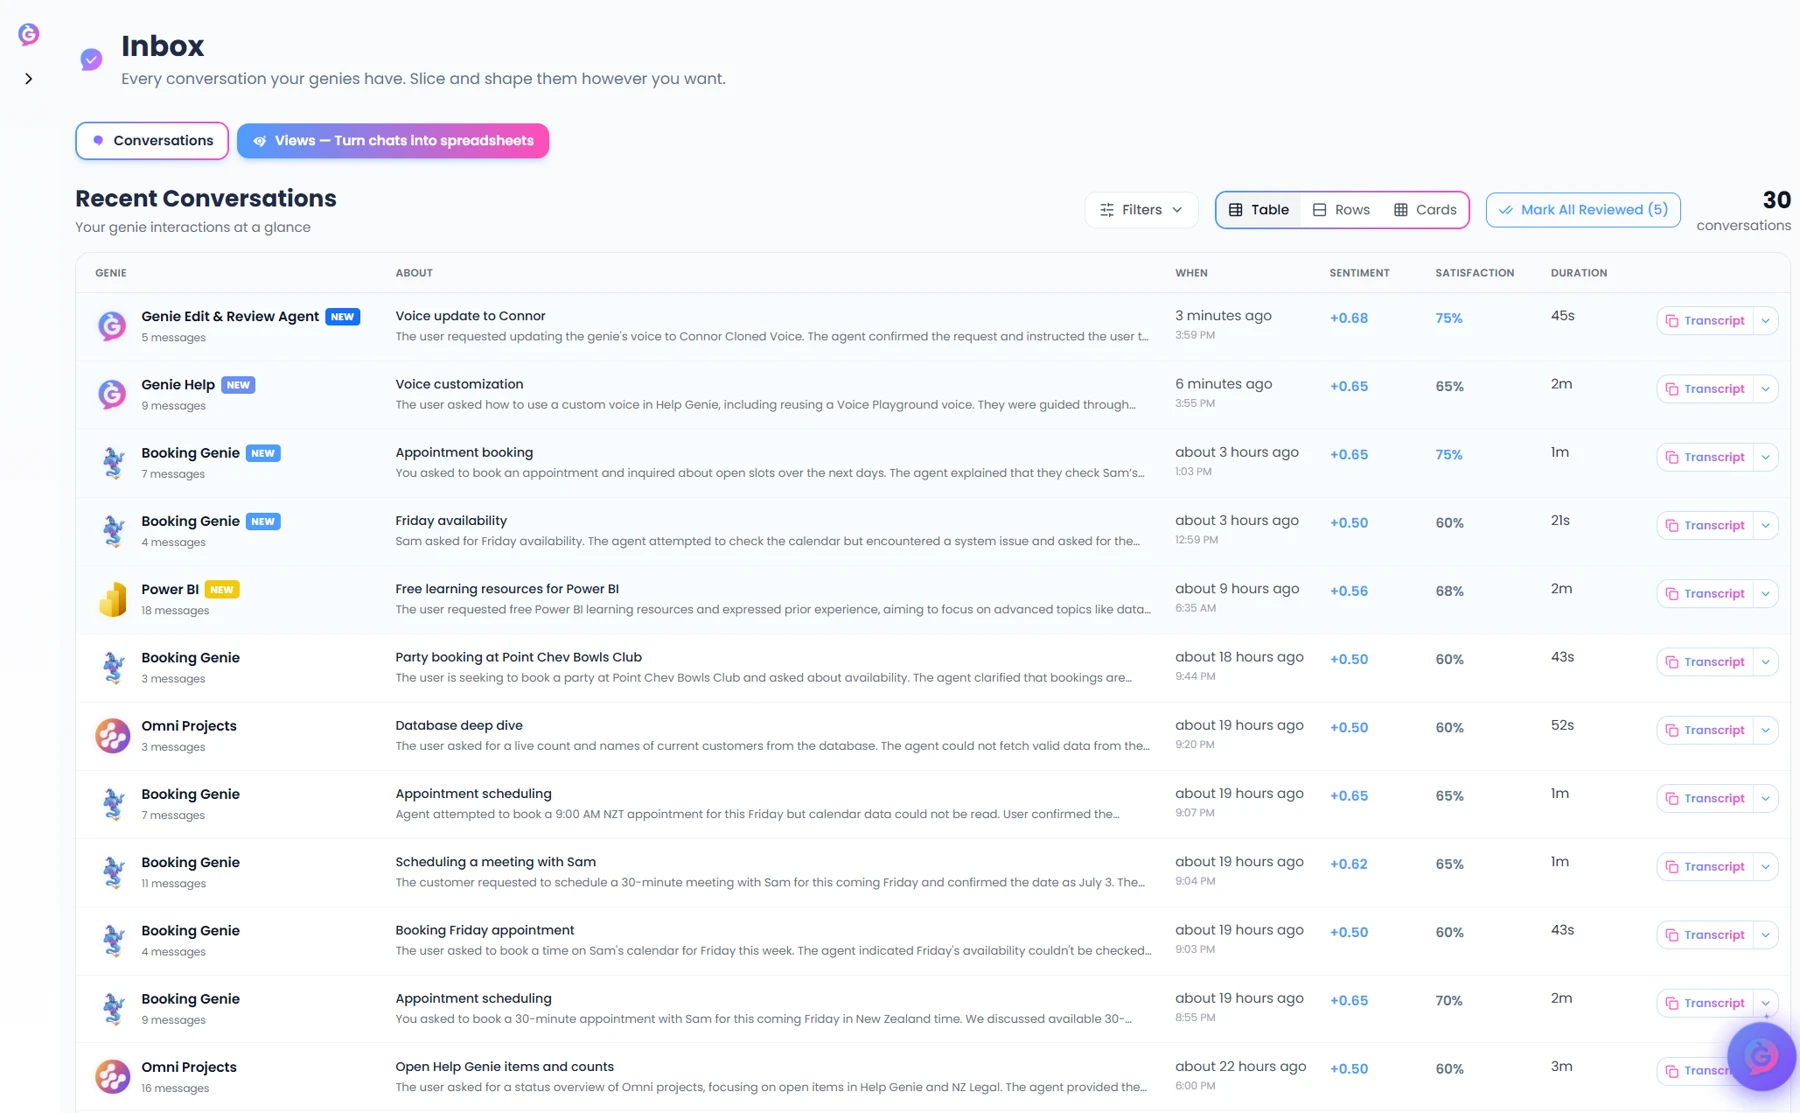Click Booking Genie avatar on Appointment booking row
Viewport: 1800px width, 1113px height.
point(112,462)
